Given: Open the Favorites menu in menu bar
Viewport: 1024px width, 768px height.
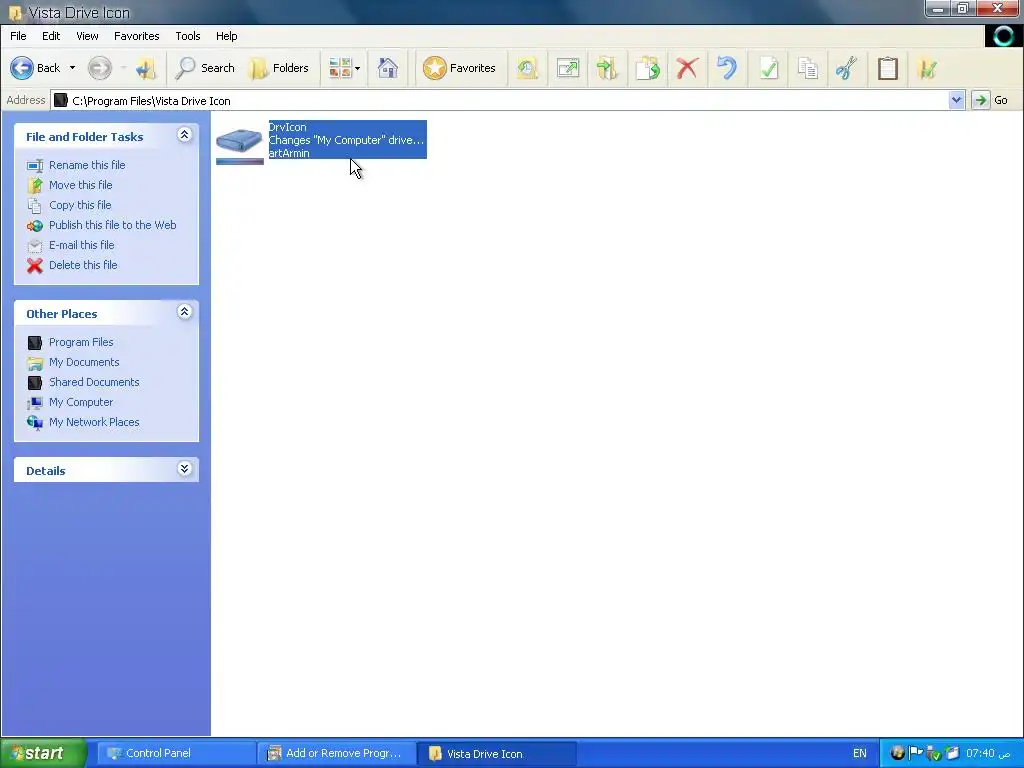Looking at the screenshot, I should [x=136, y=36].
